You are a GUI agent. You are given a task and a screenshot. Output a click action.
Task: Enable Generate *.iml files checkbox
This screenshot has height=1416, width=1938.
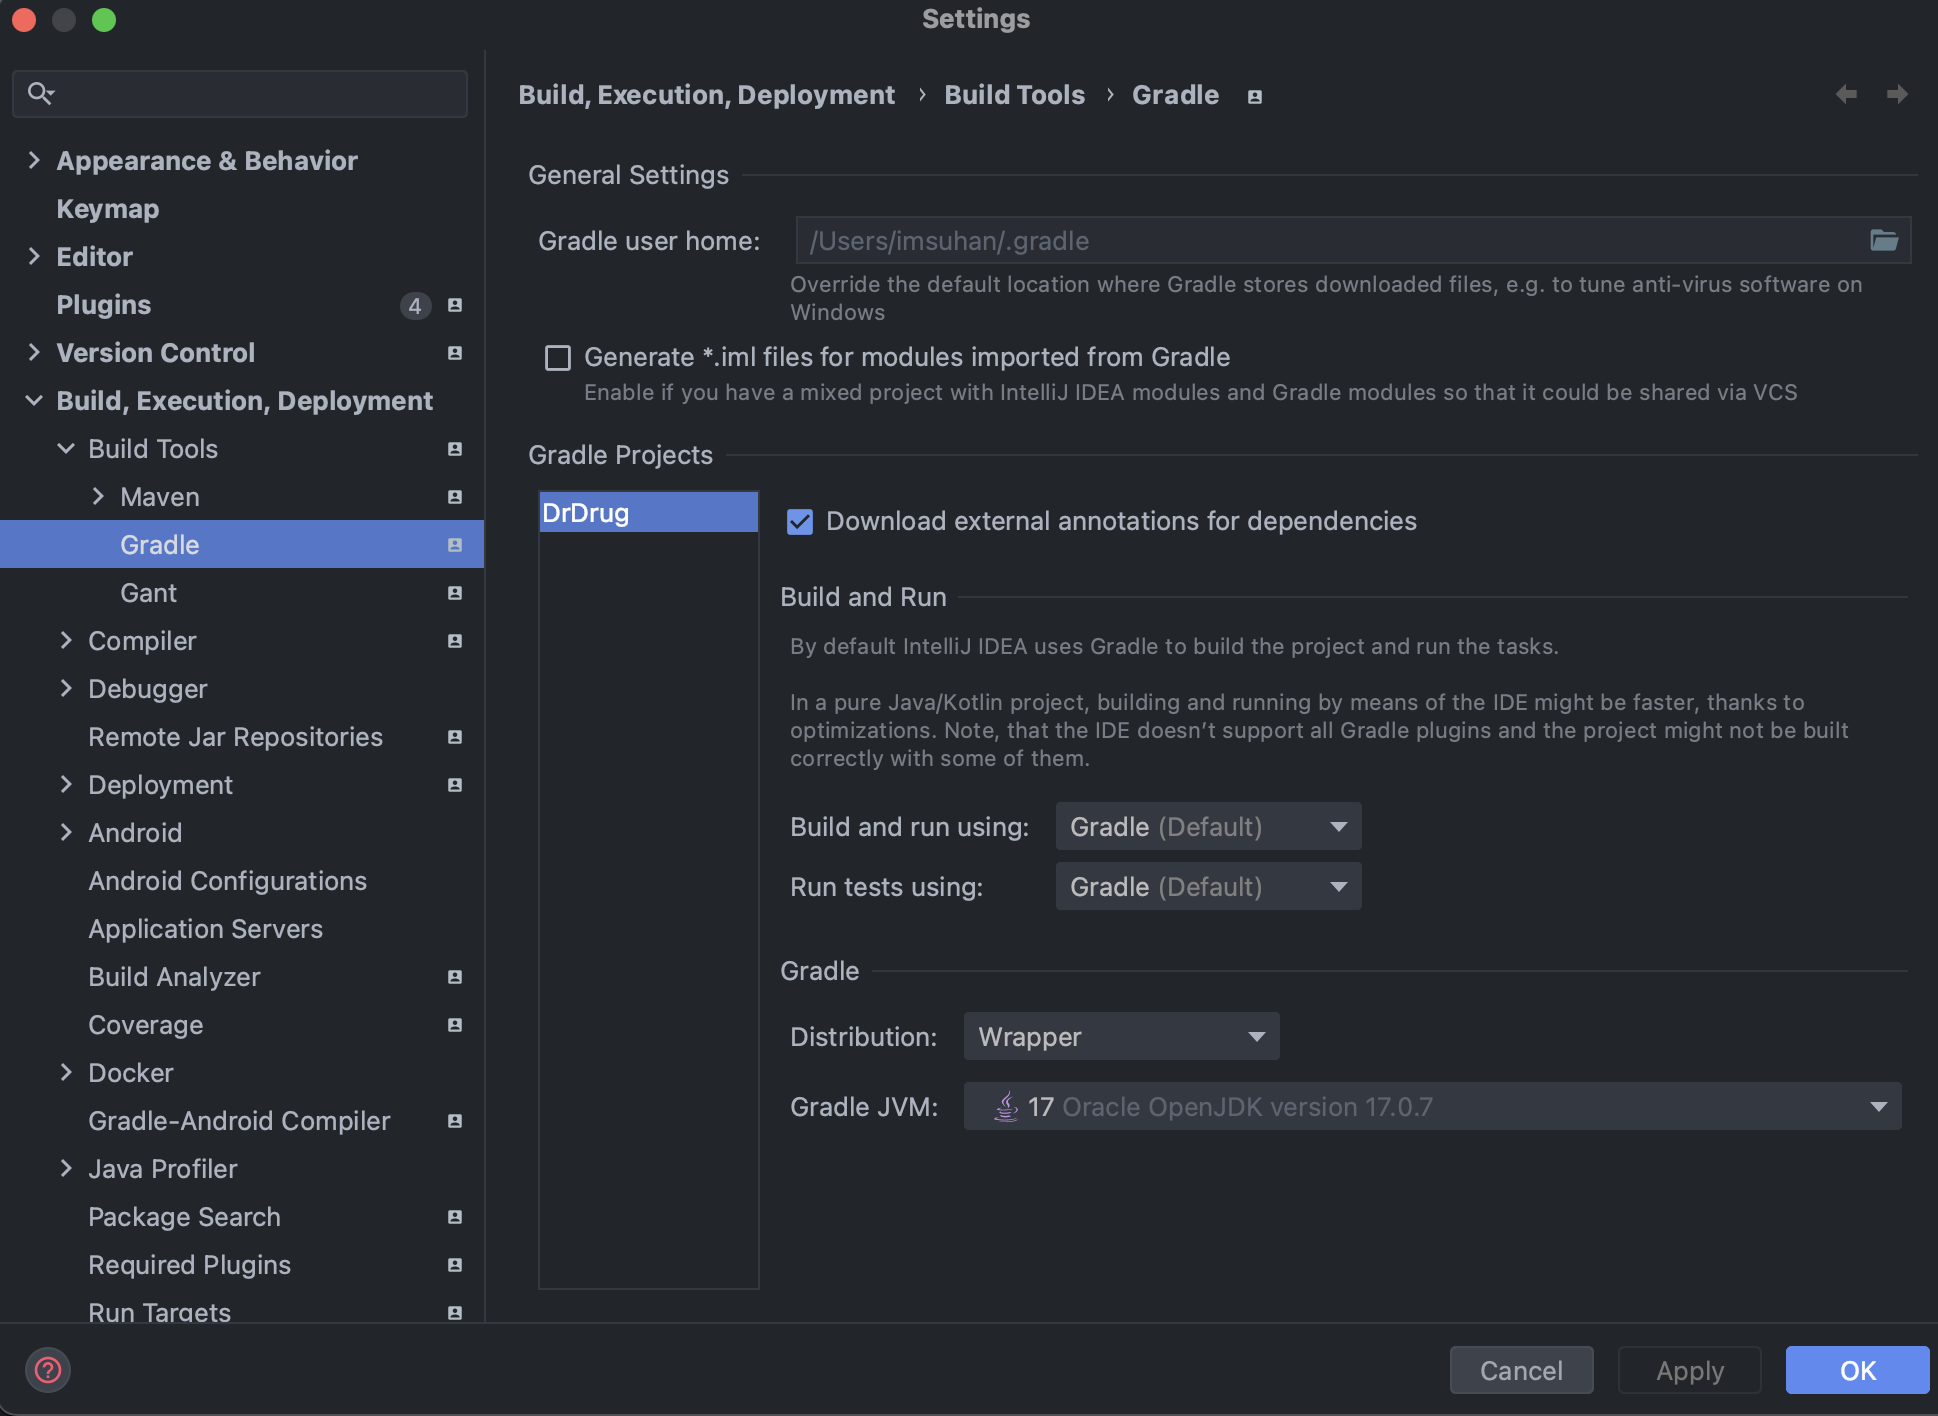[x=558, y=358]
